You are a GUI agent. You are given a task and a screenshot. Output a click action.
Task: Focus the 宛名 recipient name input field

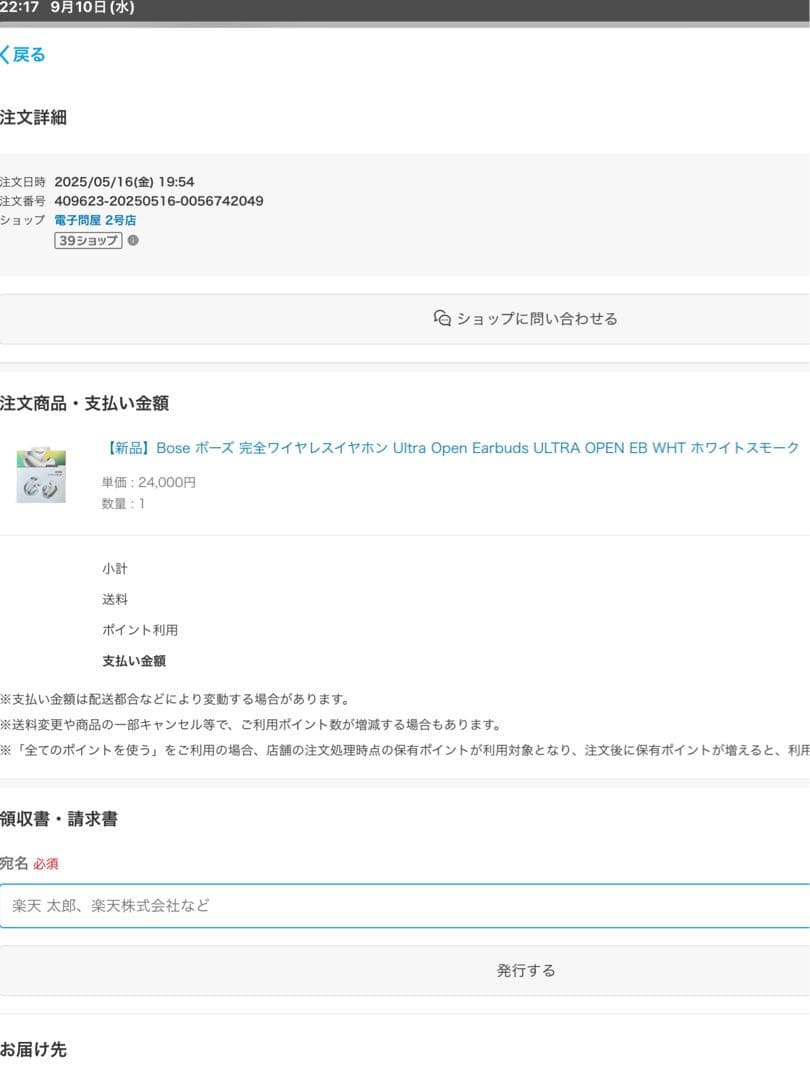coord(405,905)
